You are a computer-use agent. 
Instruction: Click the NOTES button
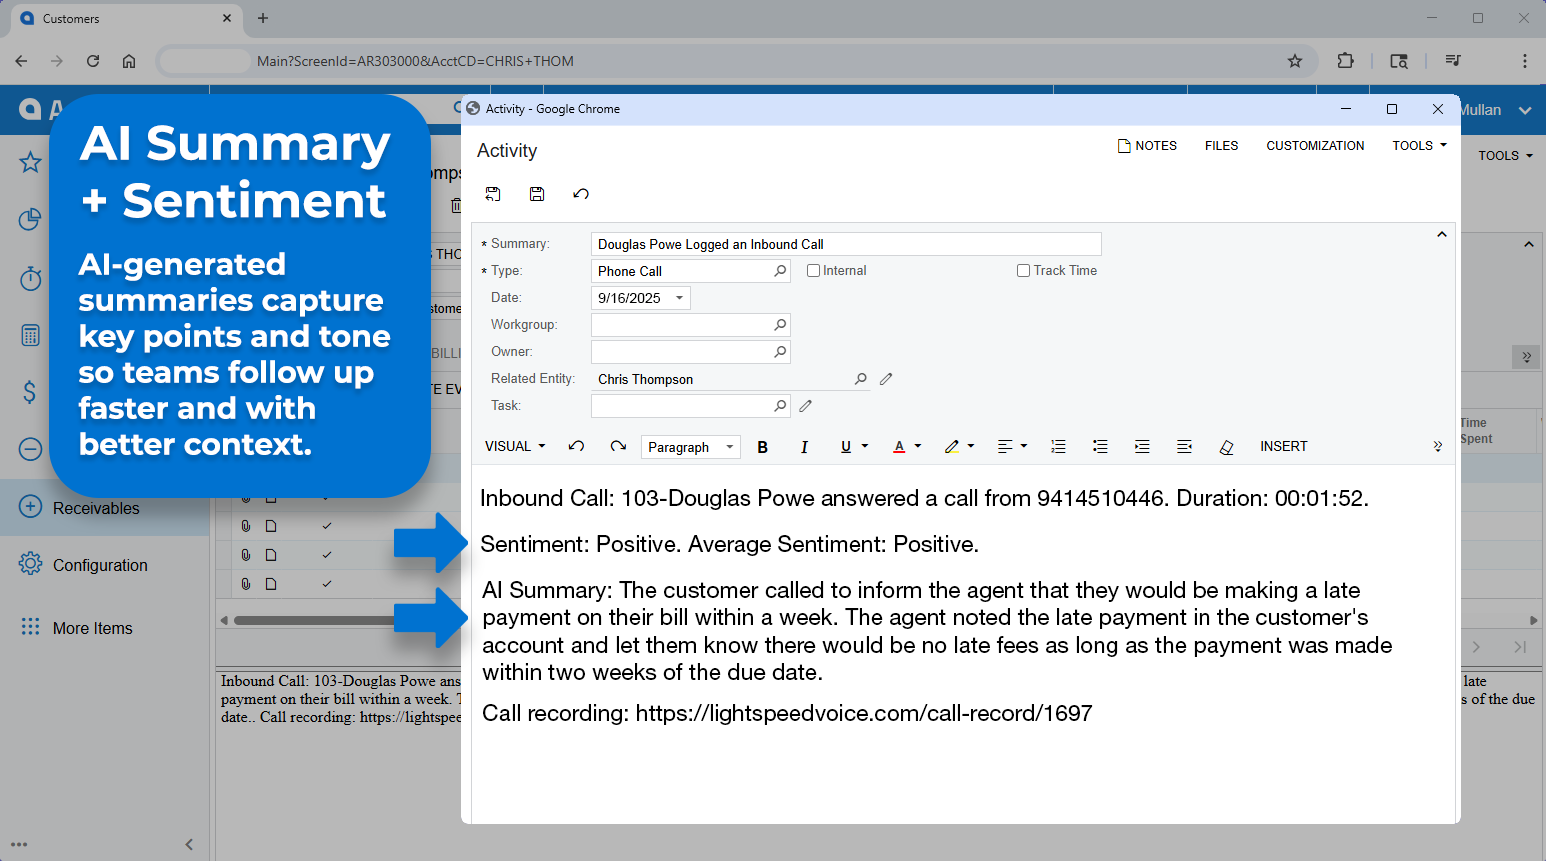(x=1147, y=146)
